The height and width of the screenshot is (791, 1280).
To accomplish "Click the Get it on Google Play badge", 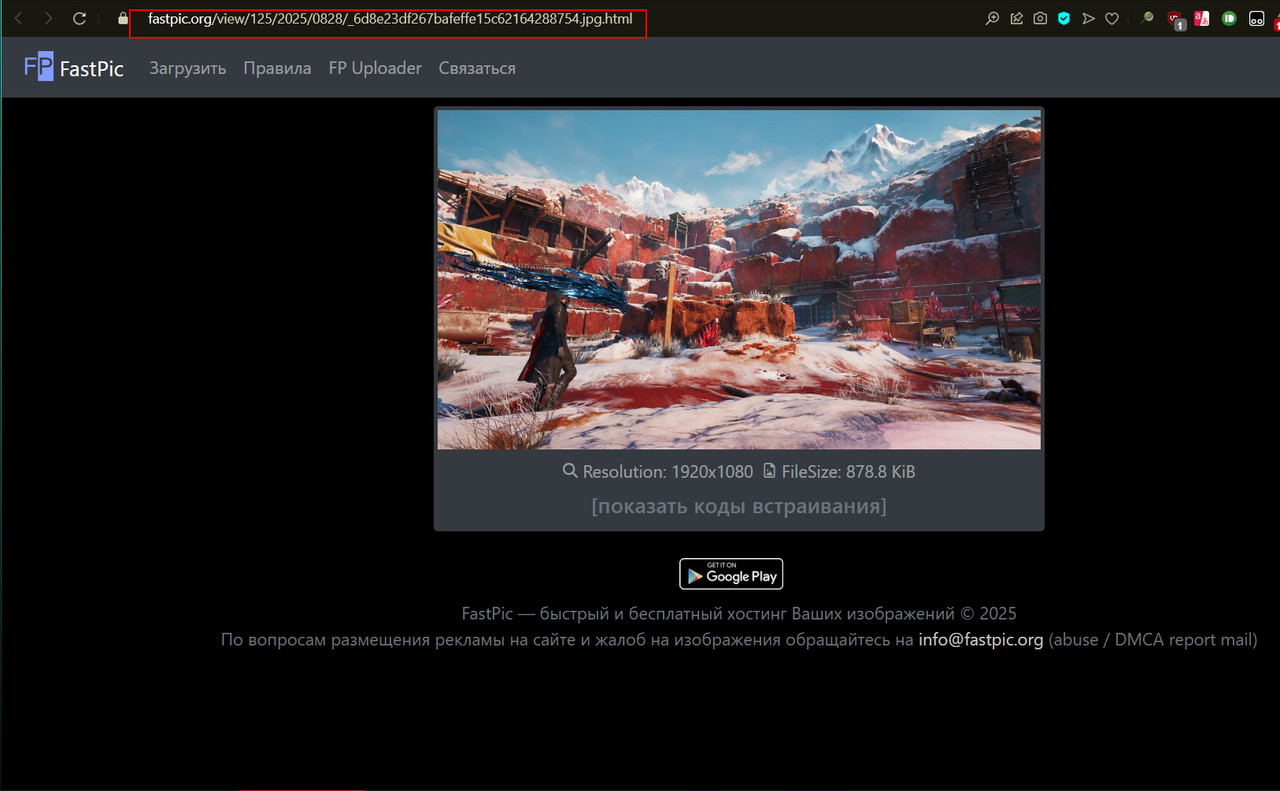I will 731,574.
